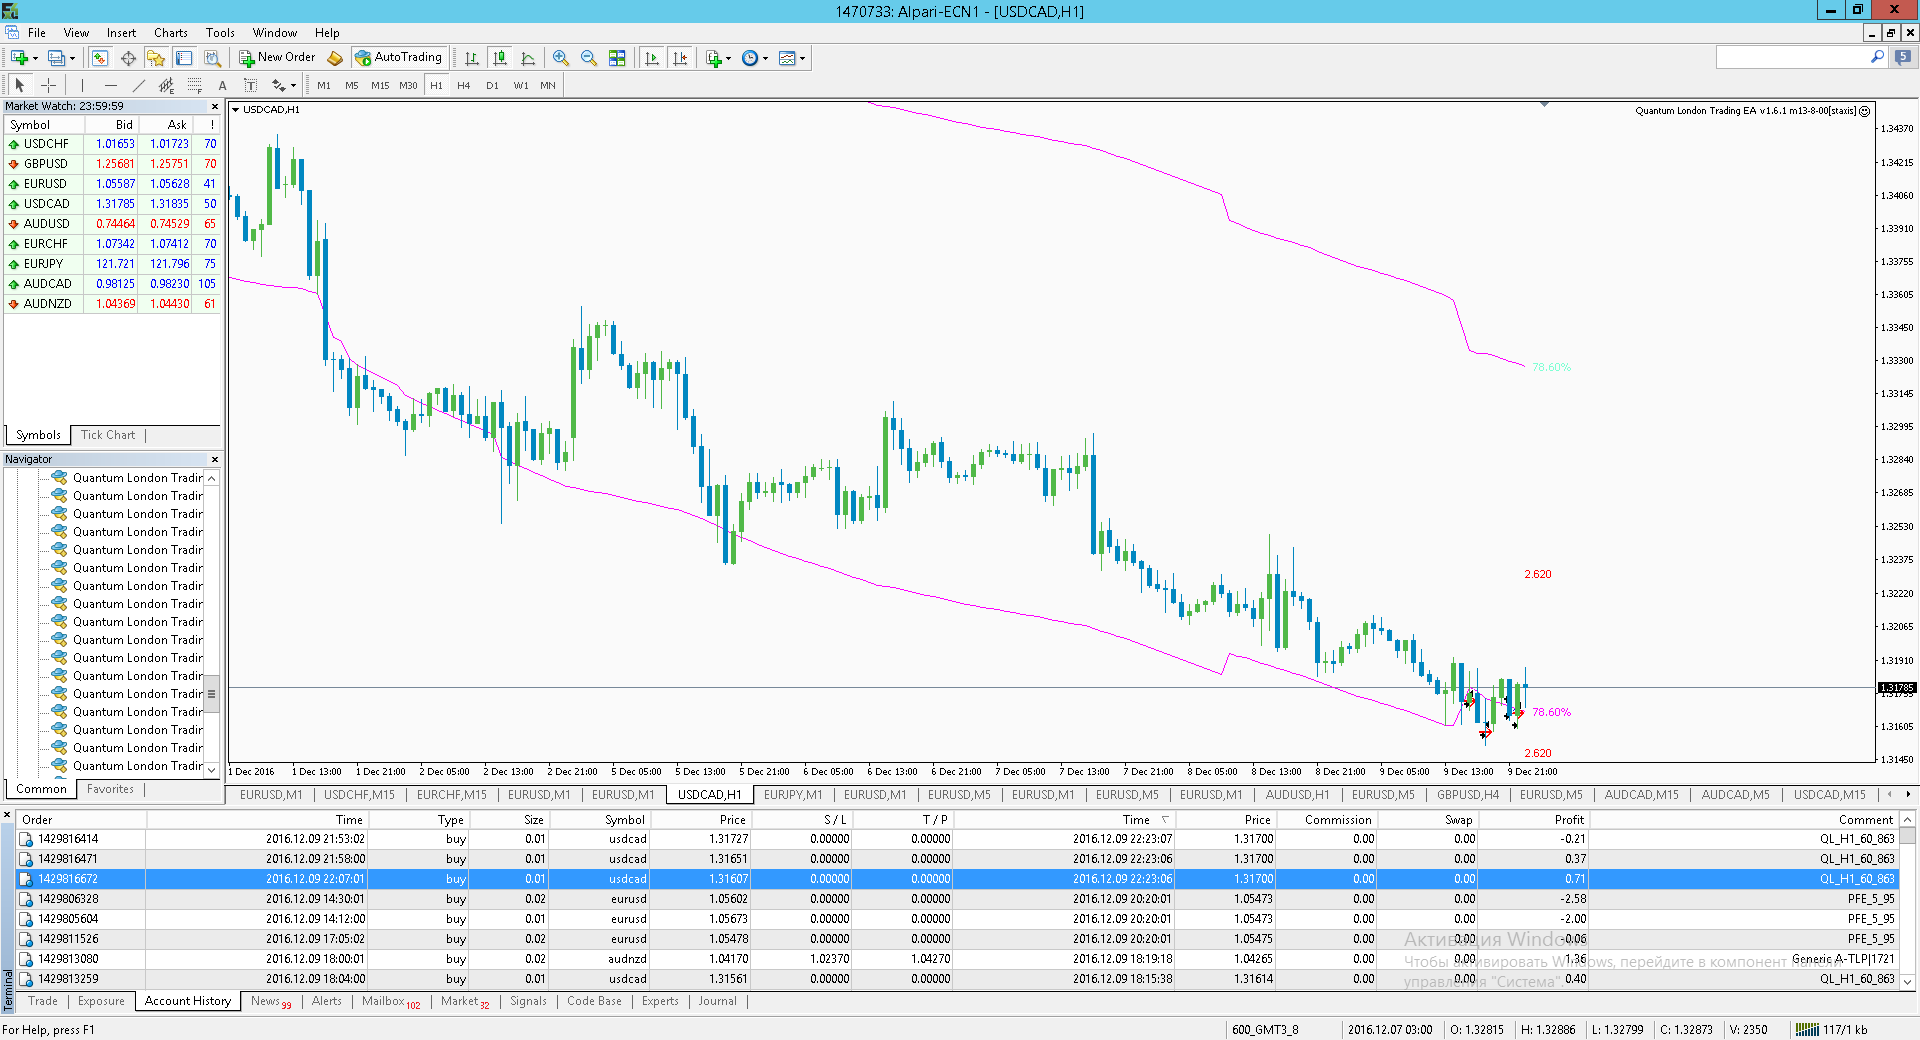Expand the Templates dropdown arrow
This screenshot has width=1920, height=1040.
pos(803,59)
